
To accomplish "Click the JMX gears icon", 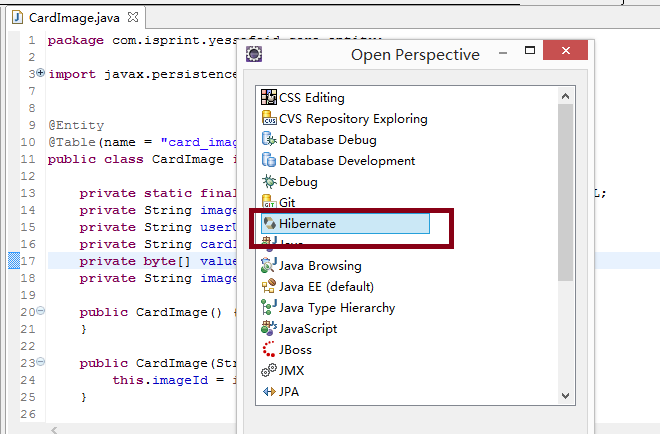I will tap(269, 370).
